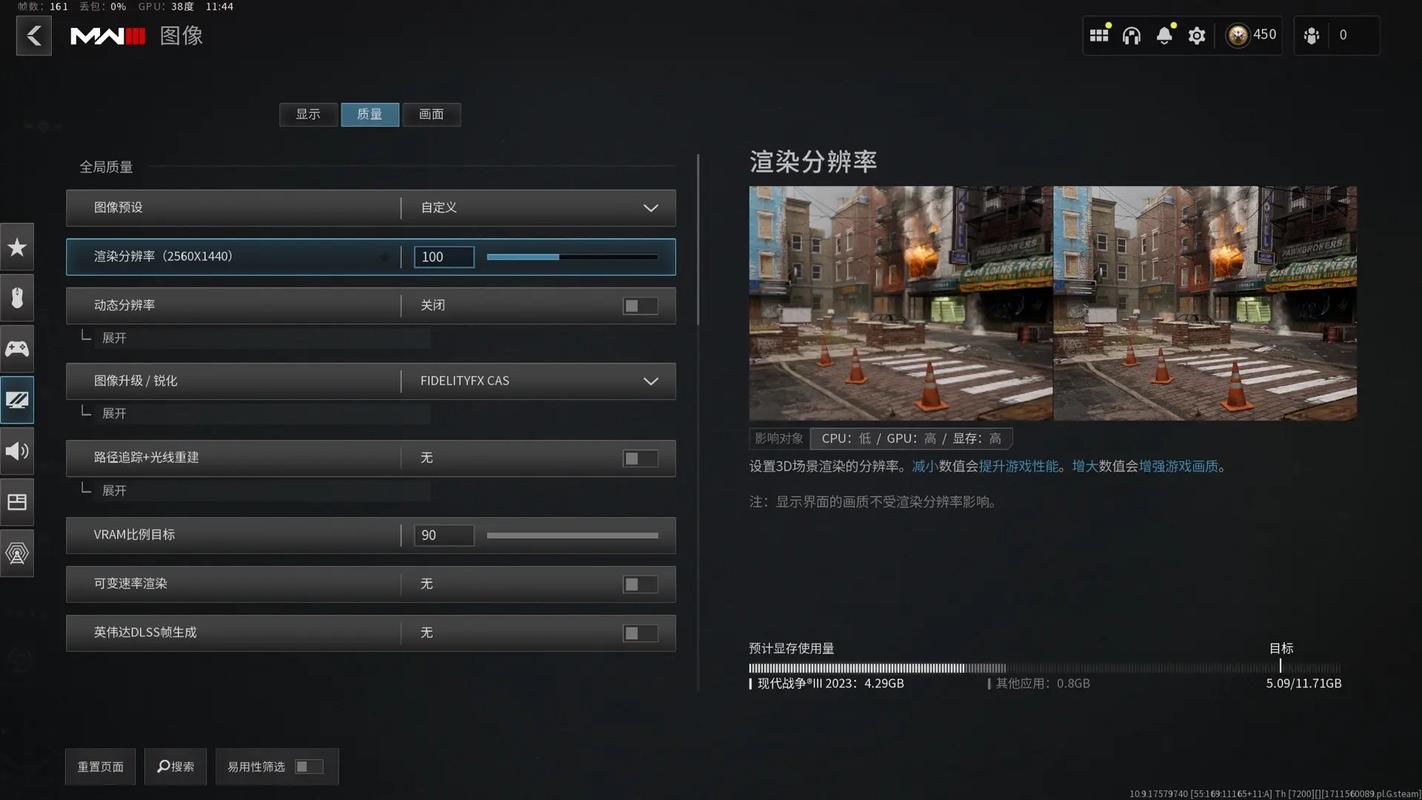1422x800 pixels.
Task: Click the 重置页面 button
Action: pos(100,767)
